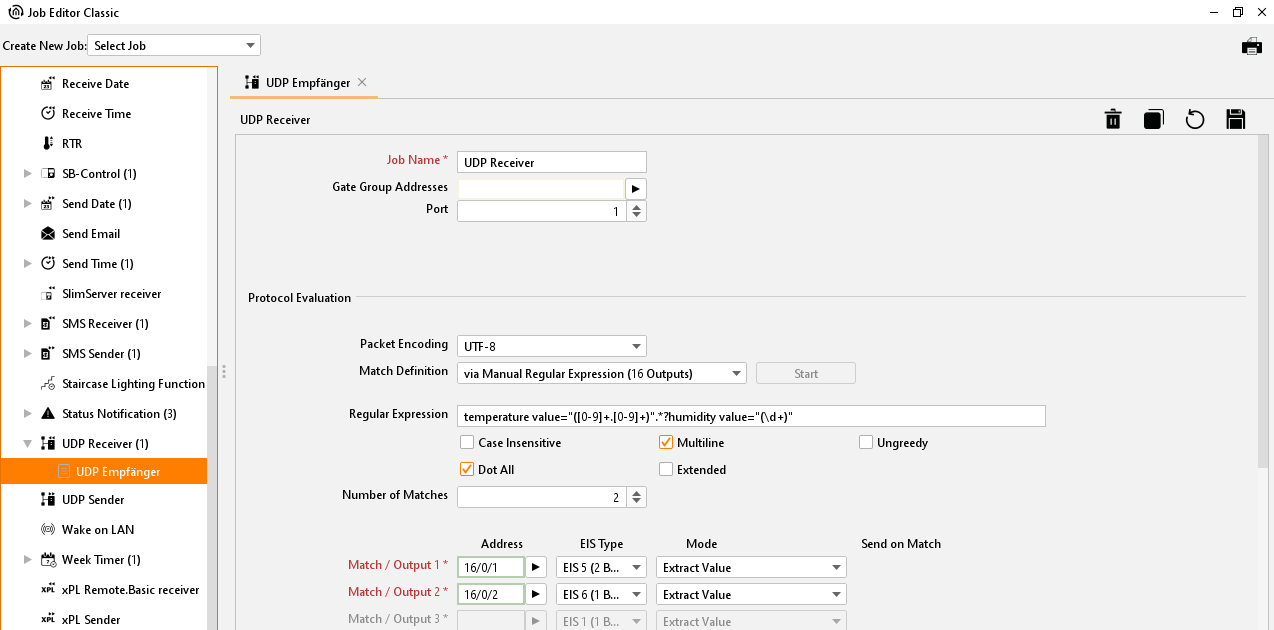Image resolution: width=1274 pixels, height=630 pixels.
Task: Click the reset/revert arrow icon
Action: pos(1194,120)
